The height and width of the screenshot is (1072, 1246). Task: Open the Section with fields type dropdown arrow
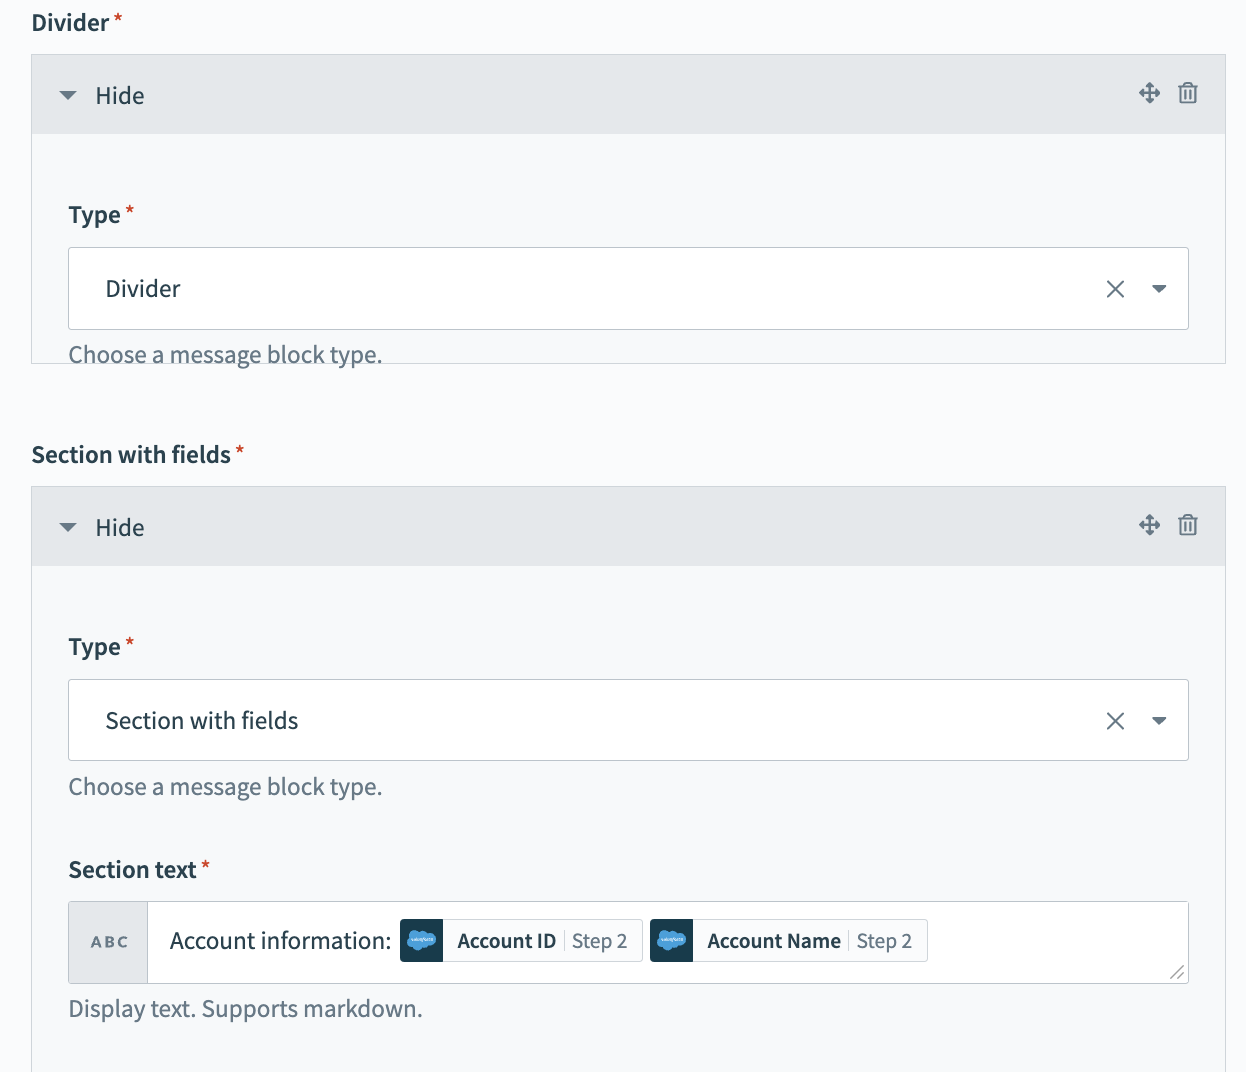click(1159, 721)
